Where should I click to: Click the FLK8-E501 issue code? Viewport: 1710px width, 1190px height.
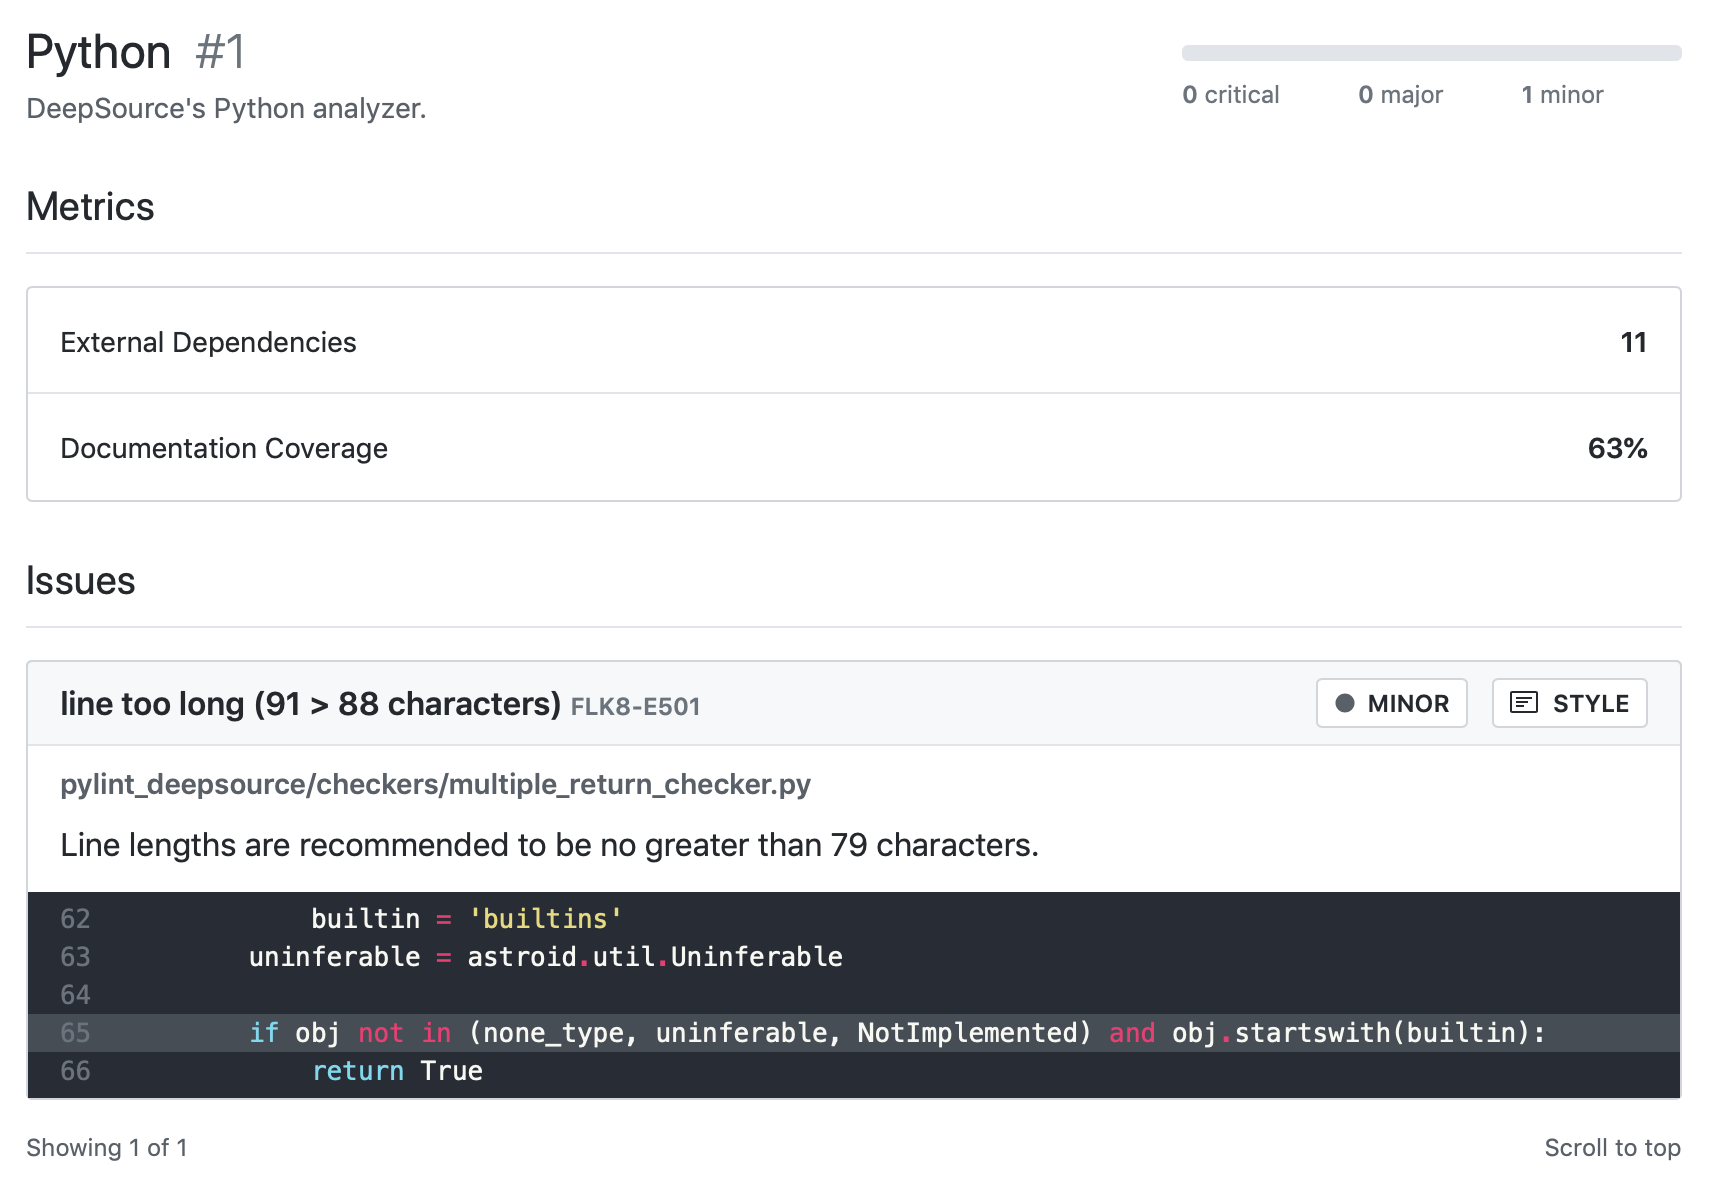point(635,707)
